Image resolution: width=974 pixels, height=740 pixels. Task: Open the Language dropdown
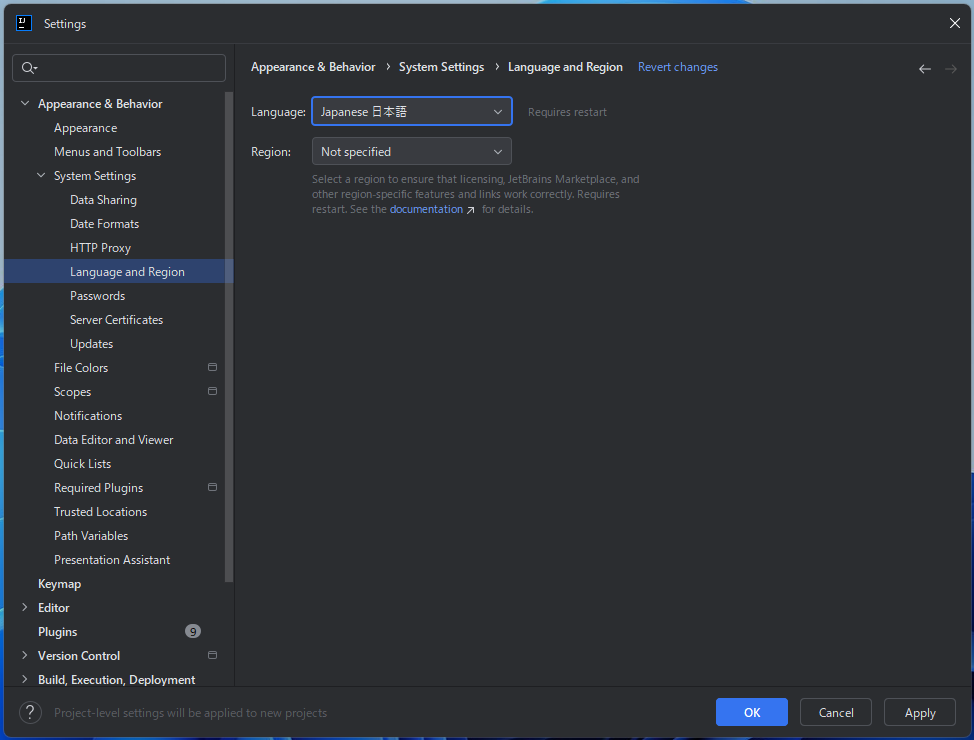pyautogui.click(x=411, y=111)
